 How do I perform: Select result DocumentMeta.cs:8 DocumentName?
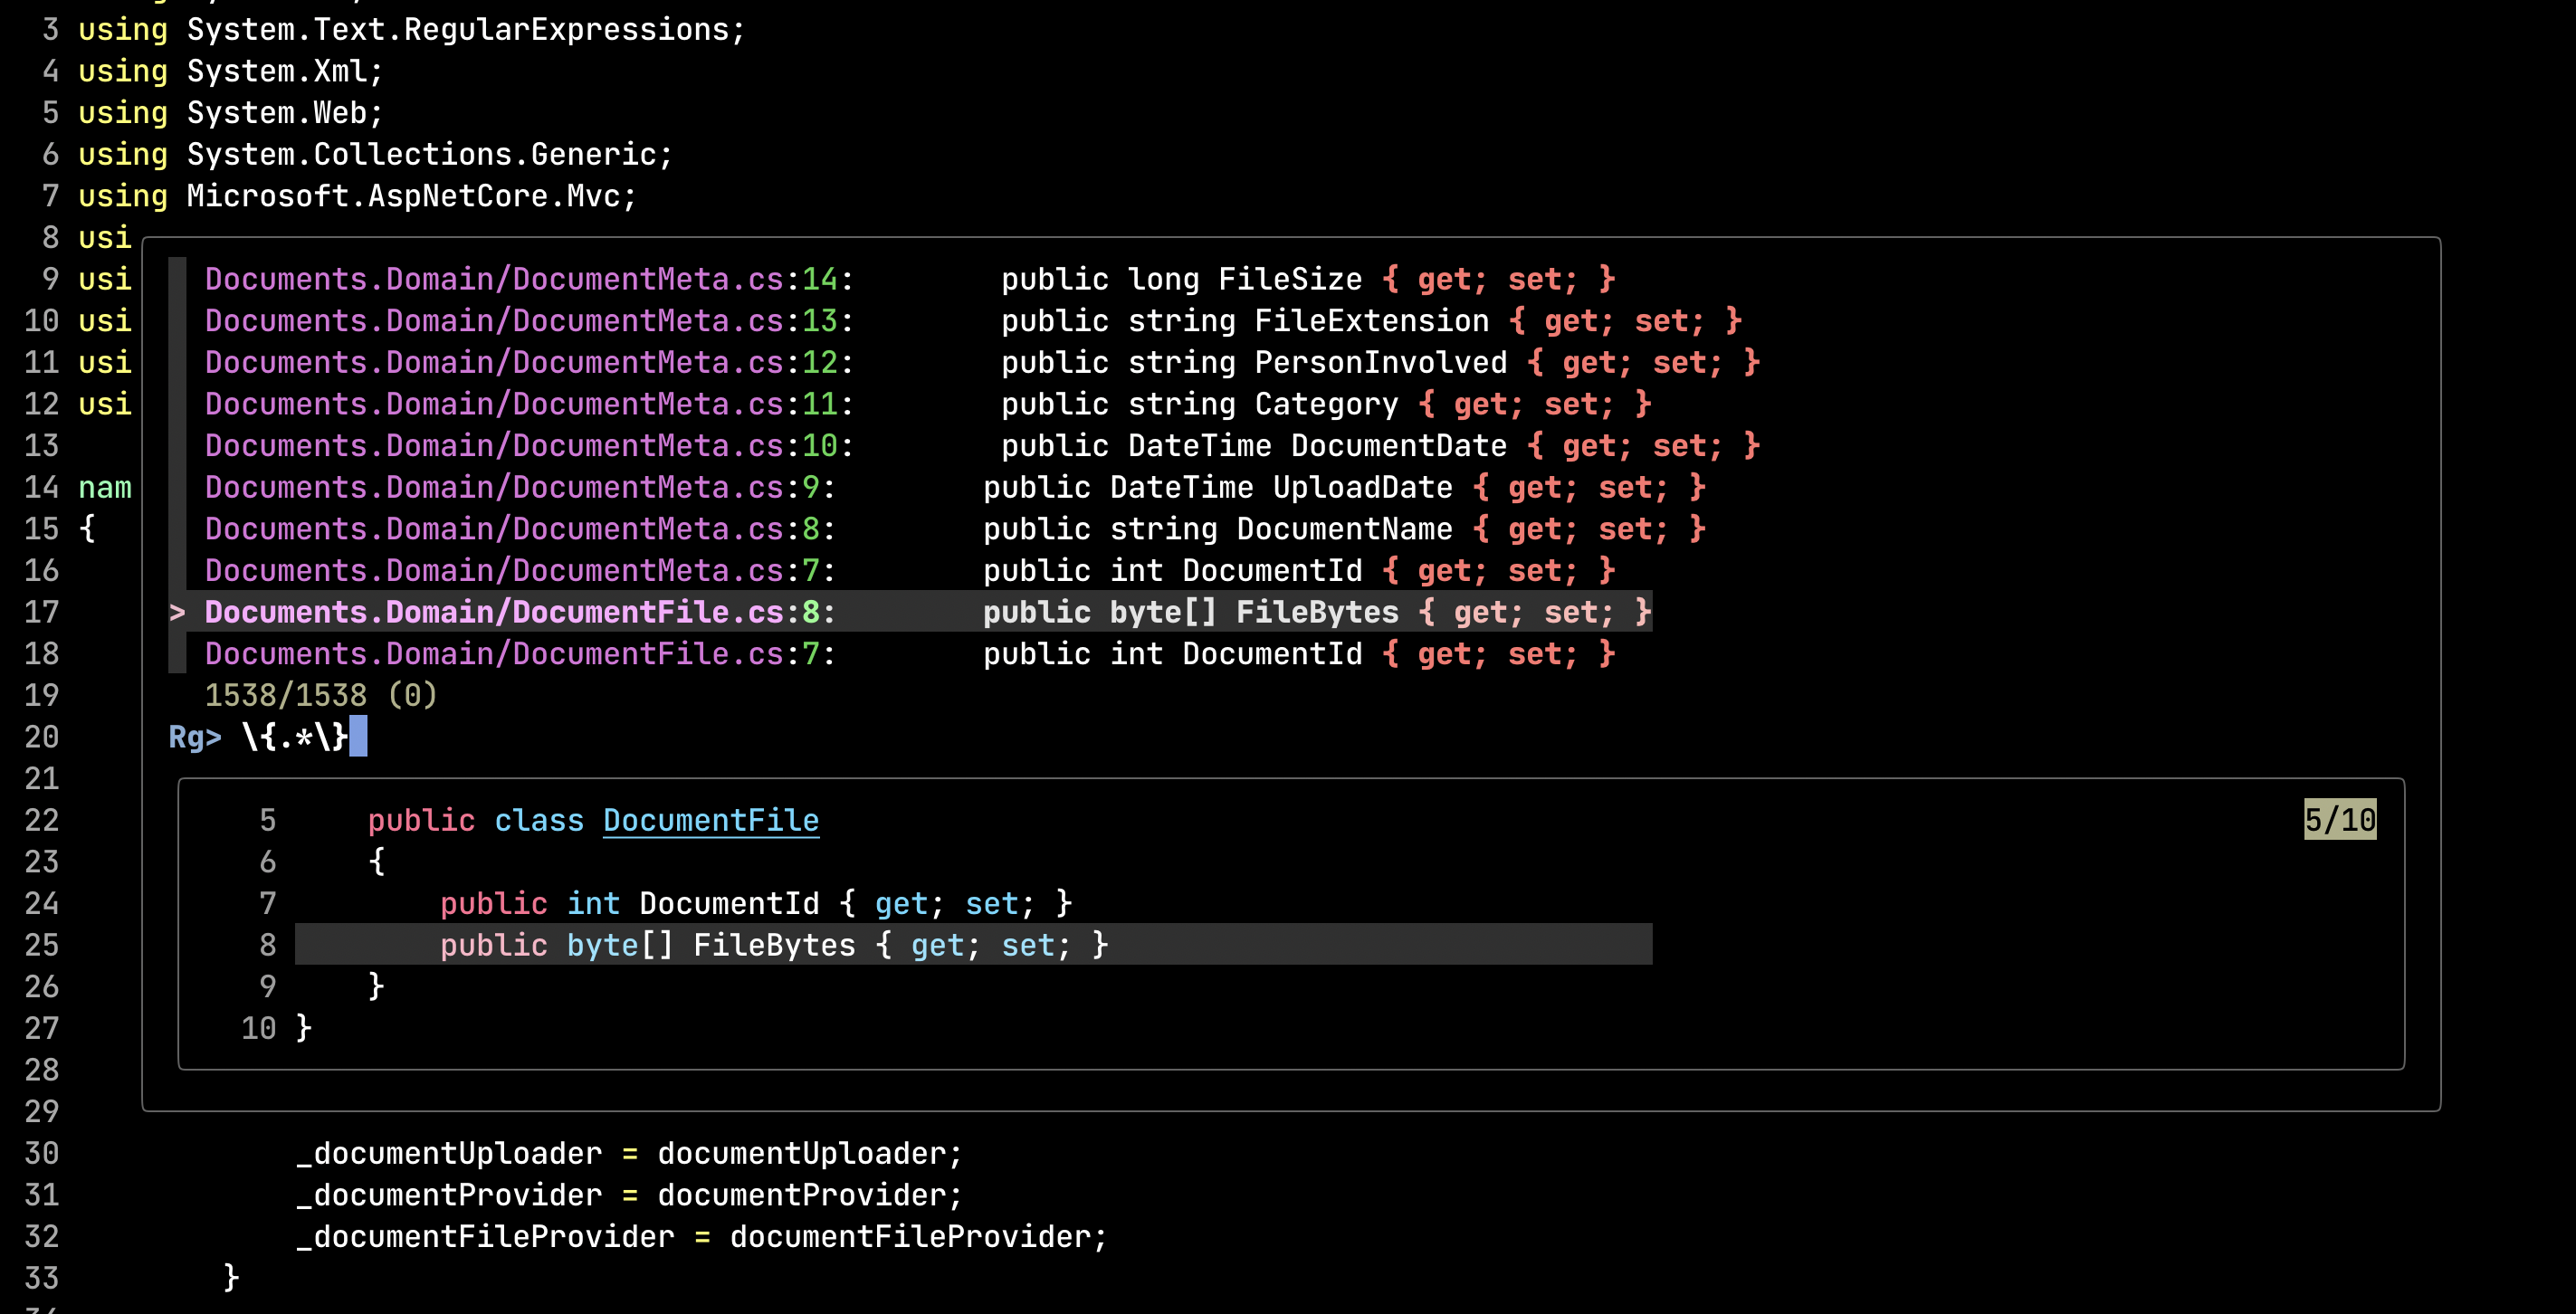[x=955, y=529]
